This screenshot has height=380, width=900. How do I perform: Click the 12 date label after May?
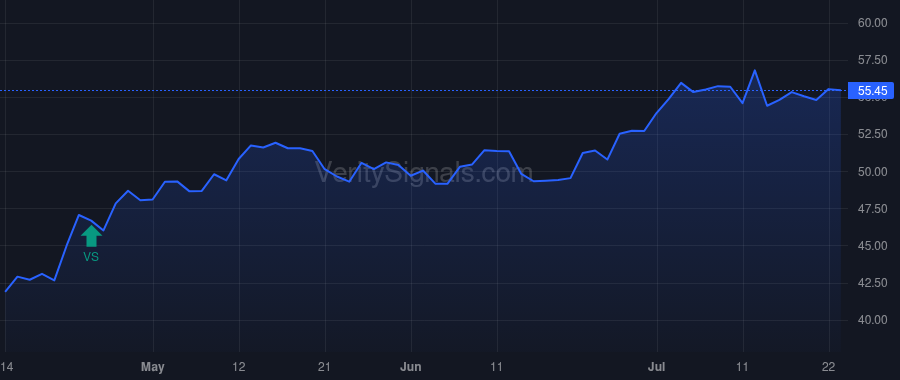[239, 367]
